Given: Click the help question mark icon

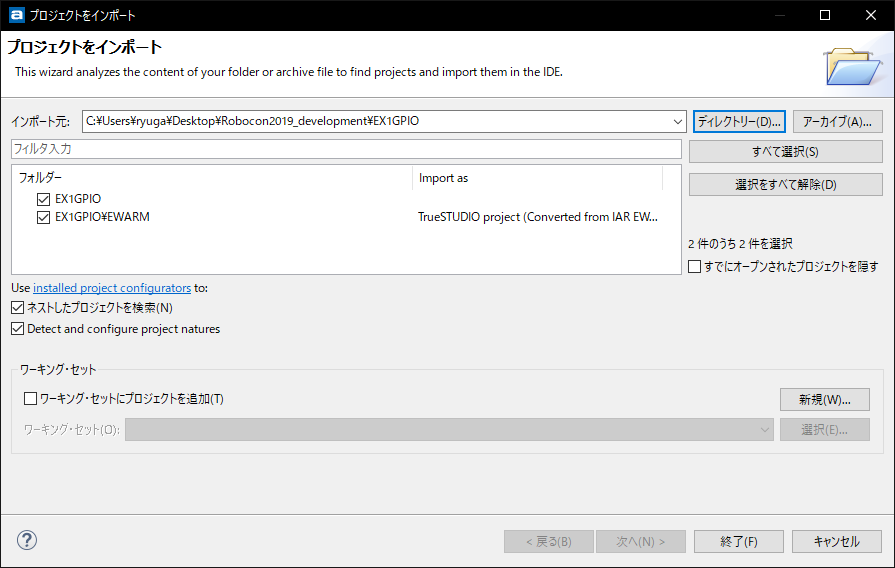Looking at the screenshot, I should 27,540.
